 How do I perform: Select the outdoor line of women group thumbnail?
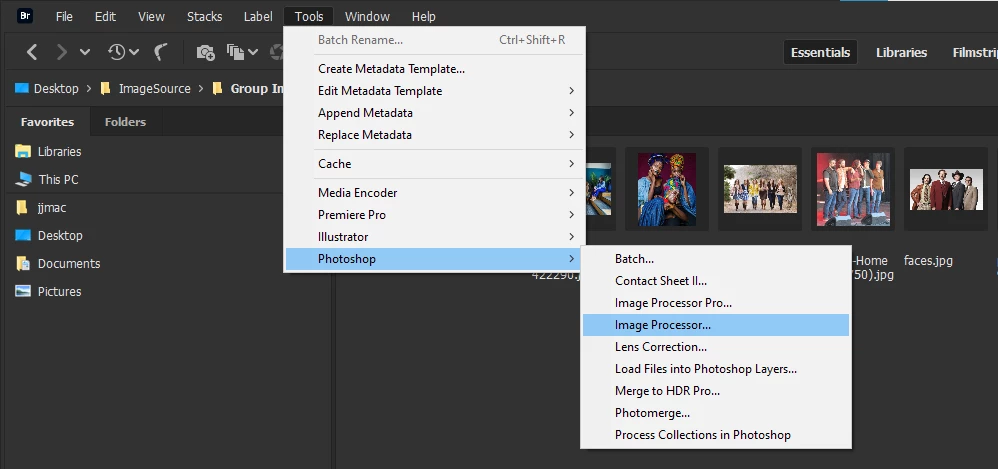760,188
